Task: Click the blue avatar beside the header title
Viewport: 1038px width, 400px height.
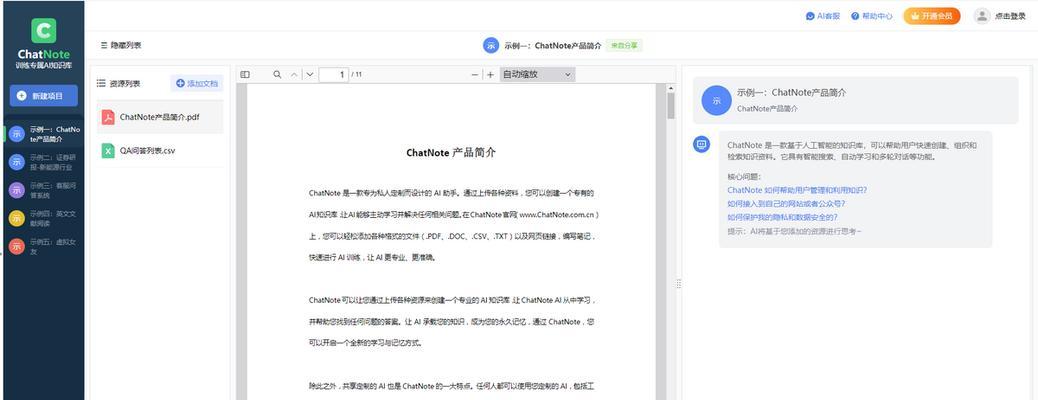Action: click(x=491, y=46)
